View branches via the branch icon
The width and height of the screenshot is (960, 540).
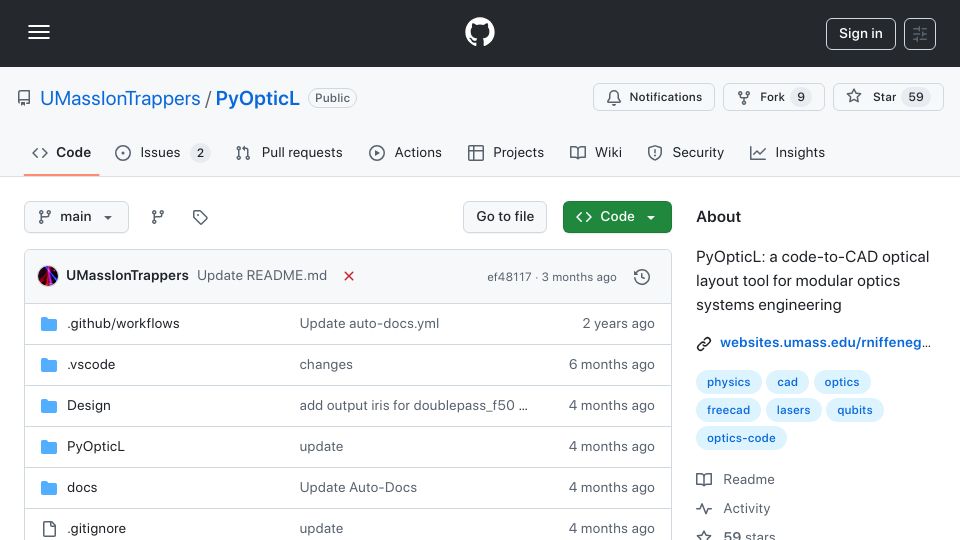pos(158,217)
